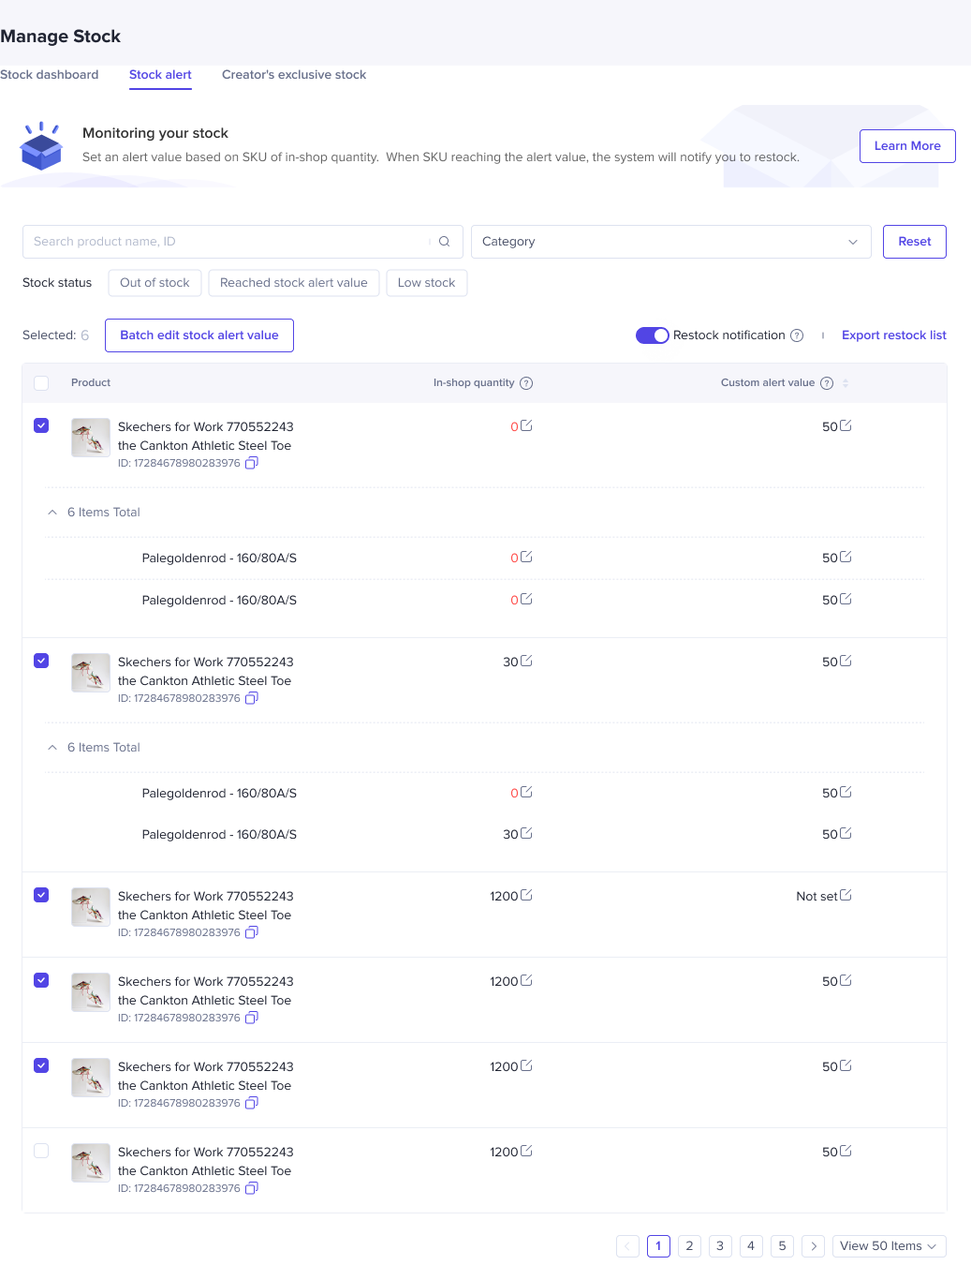Toggle the Restock notification switch
This screenshot has width=971, height=1280.
(x=652, y=336)
